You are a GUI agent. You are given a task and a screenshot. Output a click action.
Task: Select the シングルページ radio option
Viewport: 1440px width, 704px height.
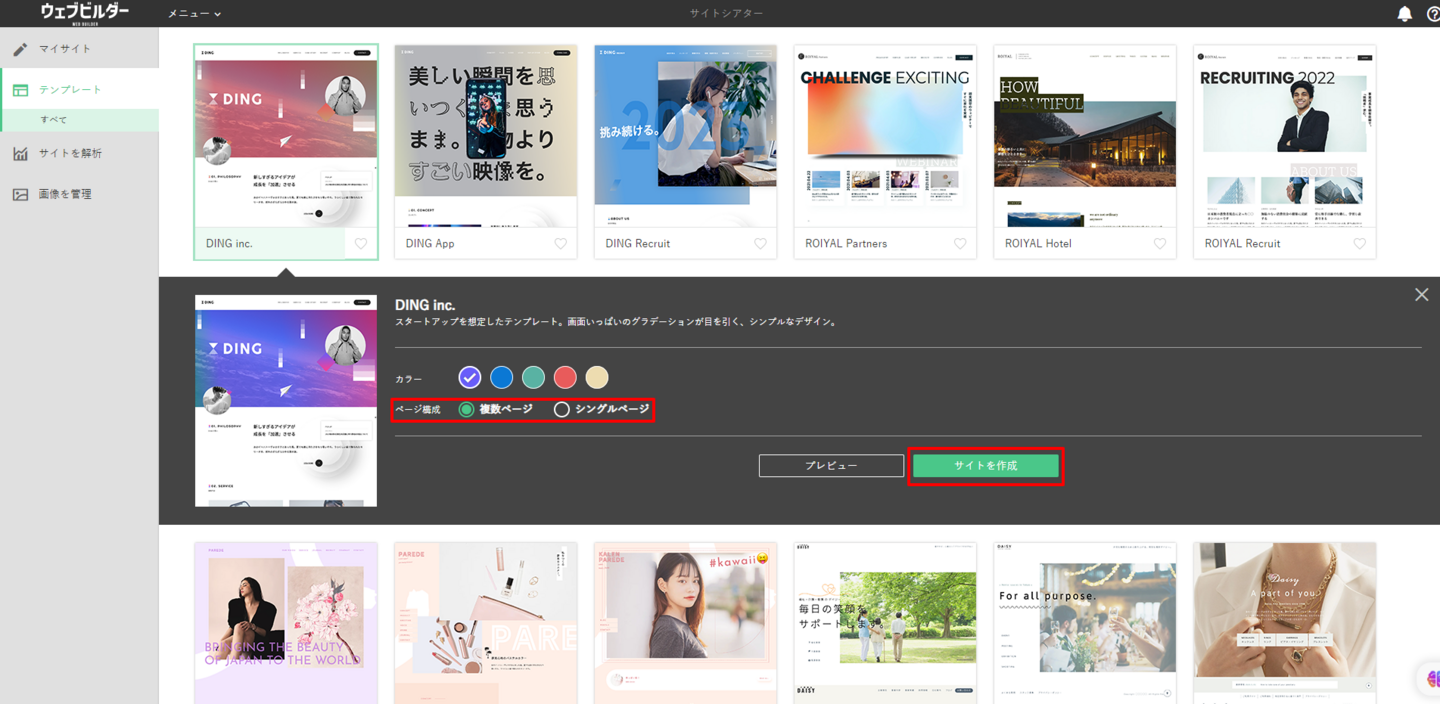[562, 409]
